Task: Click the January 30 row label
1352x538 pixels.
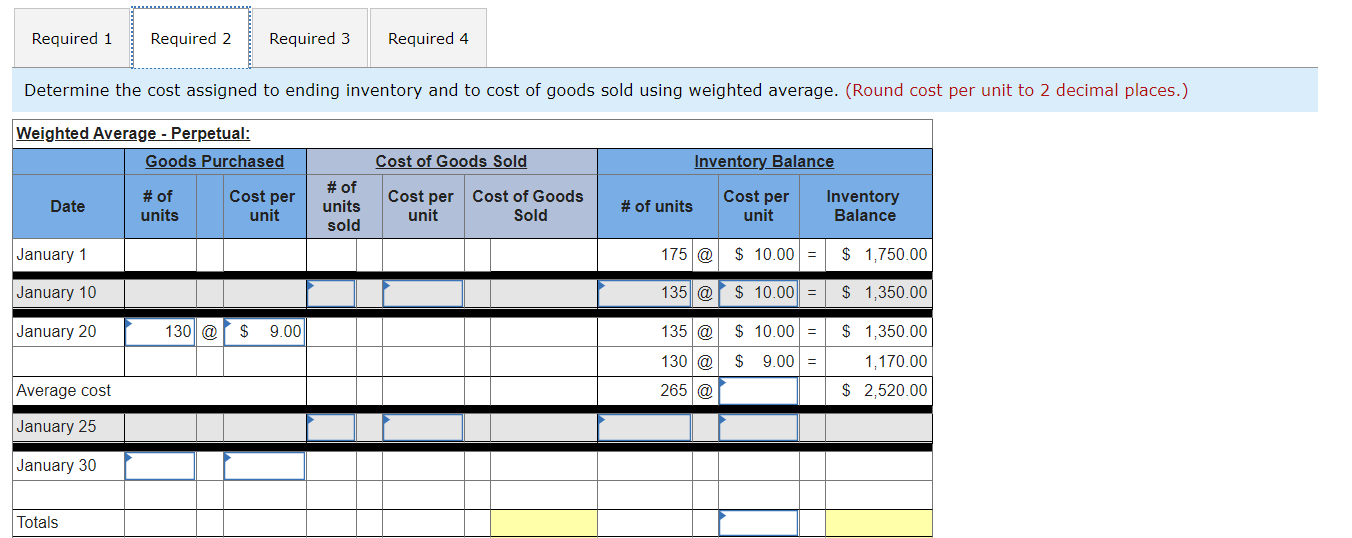Action: coord(57,465)
